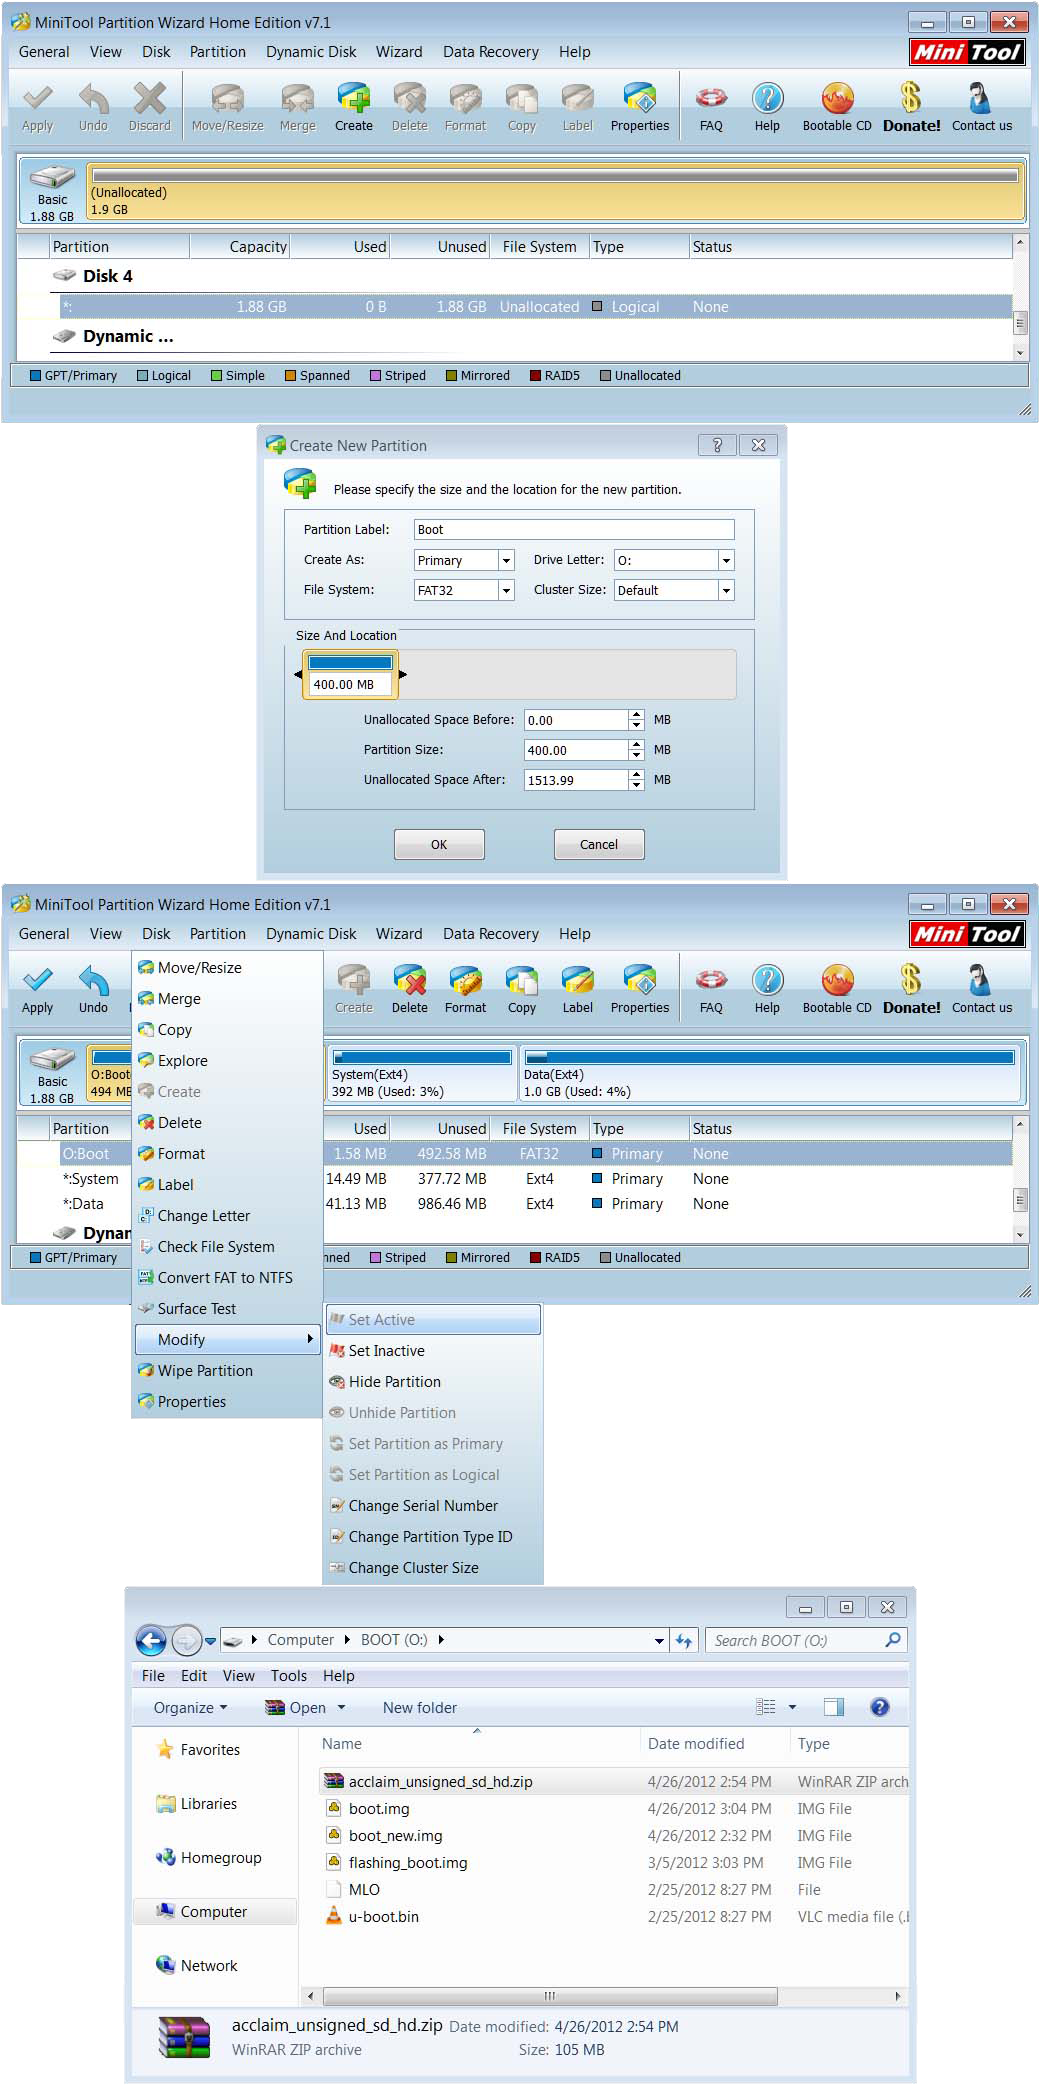Click the Back arrow in Explorer window

click(x=151, y=1640)
